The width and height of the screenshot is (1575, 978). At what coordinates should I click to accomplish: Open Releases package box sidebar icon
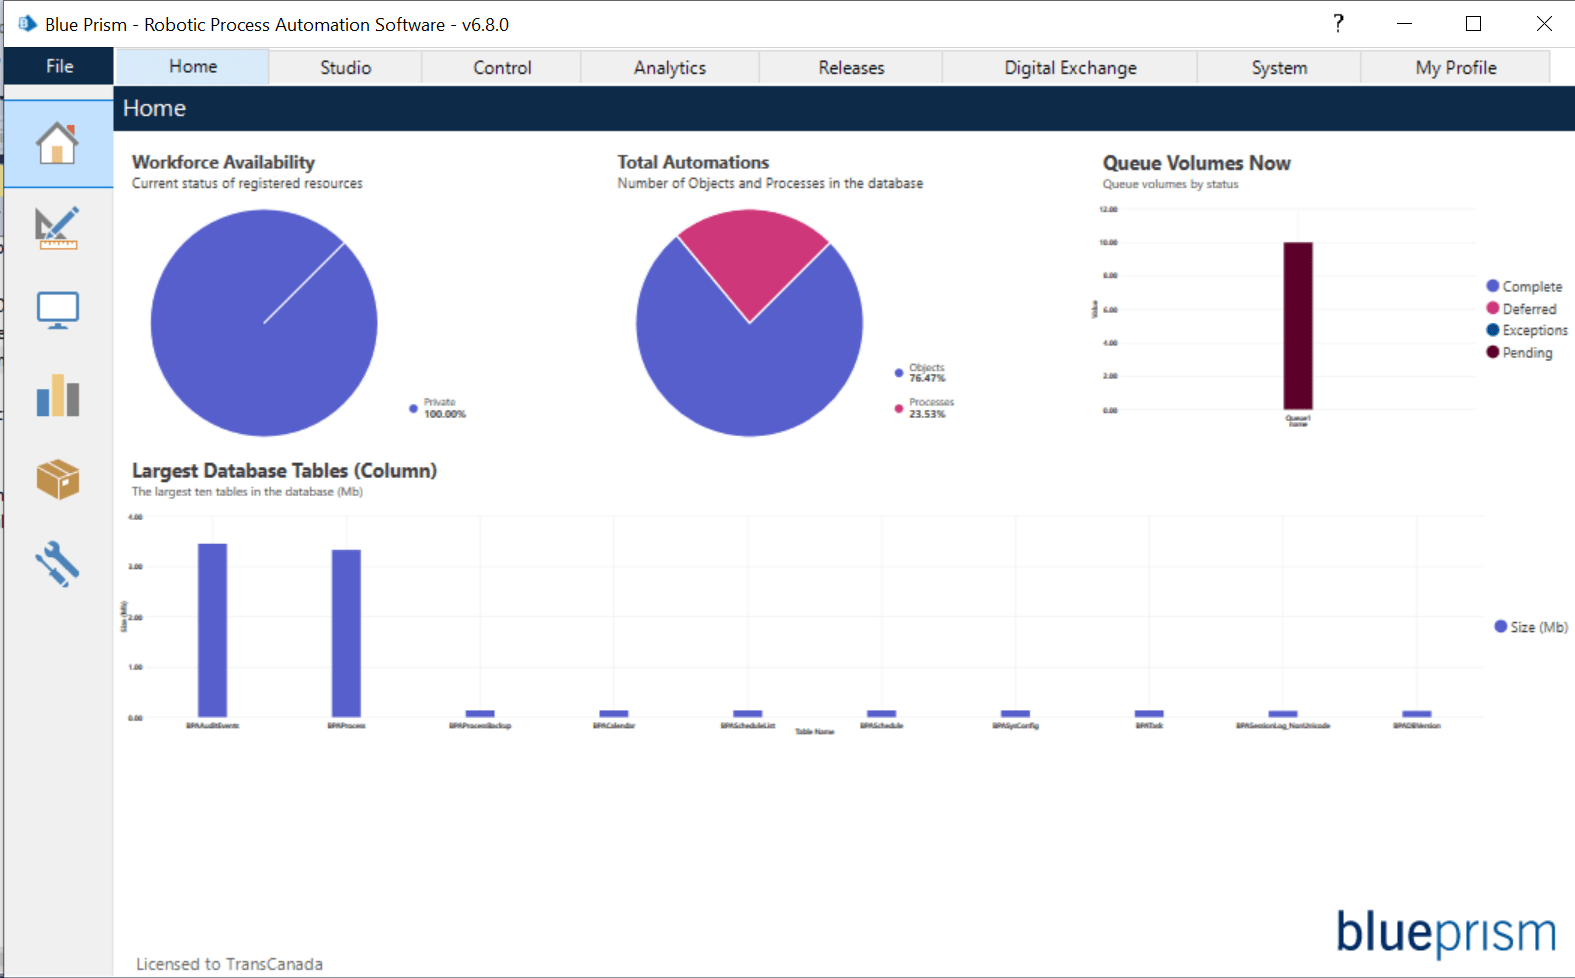tap(57, 479)
